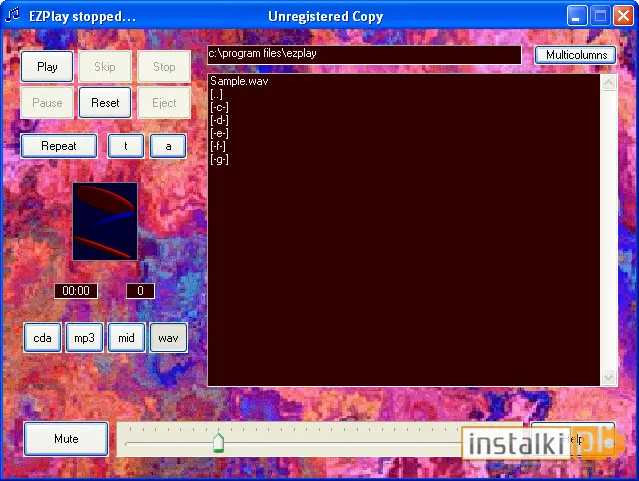Mute the audio with Mute button
Image resolution: width=639 pixels, height=481 pixels.
coord(66,439)
